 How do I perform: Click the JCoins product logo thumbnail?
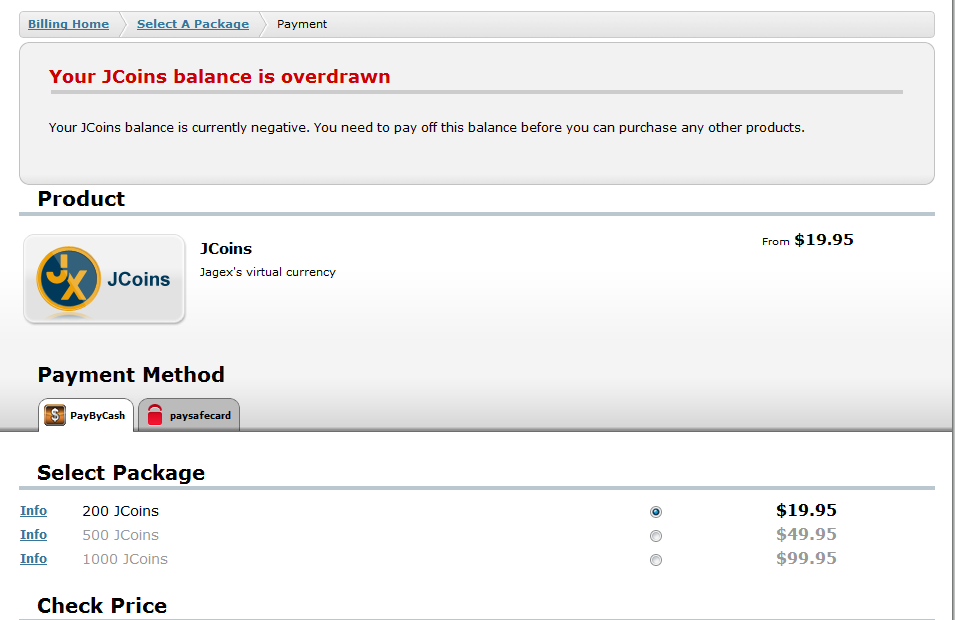point(104,279)
